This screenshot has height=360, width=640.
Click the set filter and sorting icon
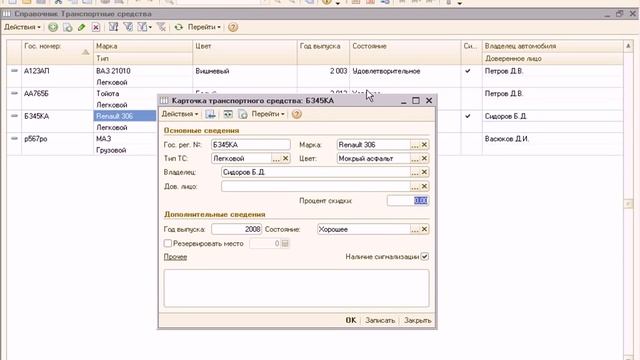113,27
